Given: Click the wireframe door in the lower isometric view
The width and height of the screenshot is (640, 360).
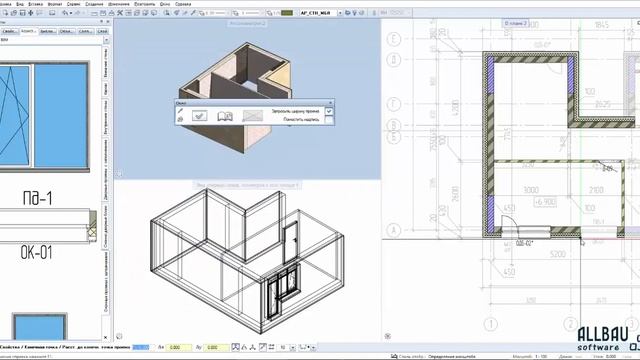Looking at the screenshot, I should coord(290,243).
